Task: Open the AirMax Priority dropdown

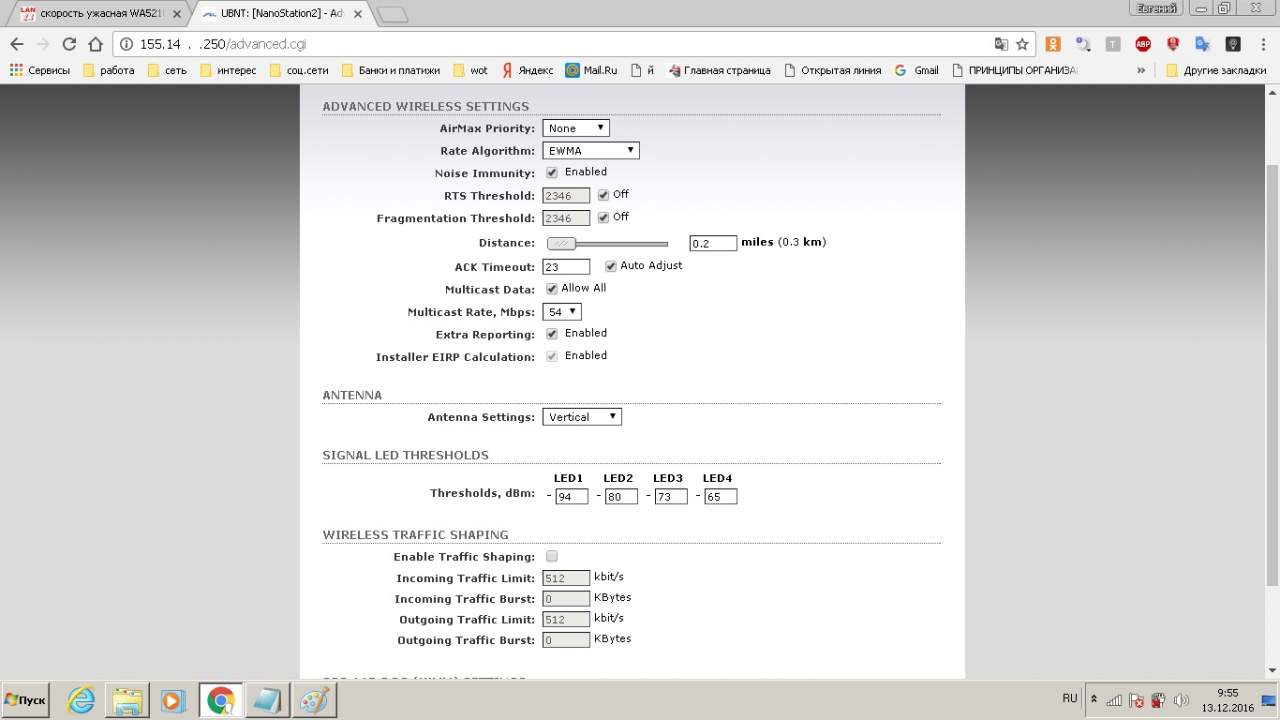Action: click(576, 128)
